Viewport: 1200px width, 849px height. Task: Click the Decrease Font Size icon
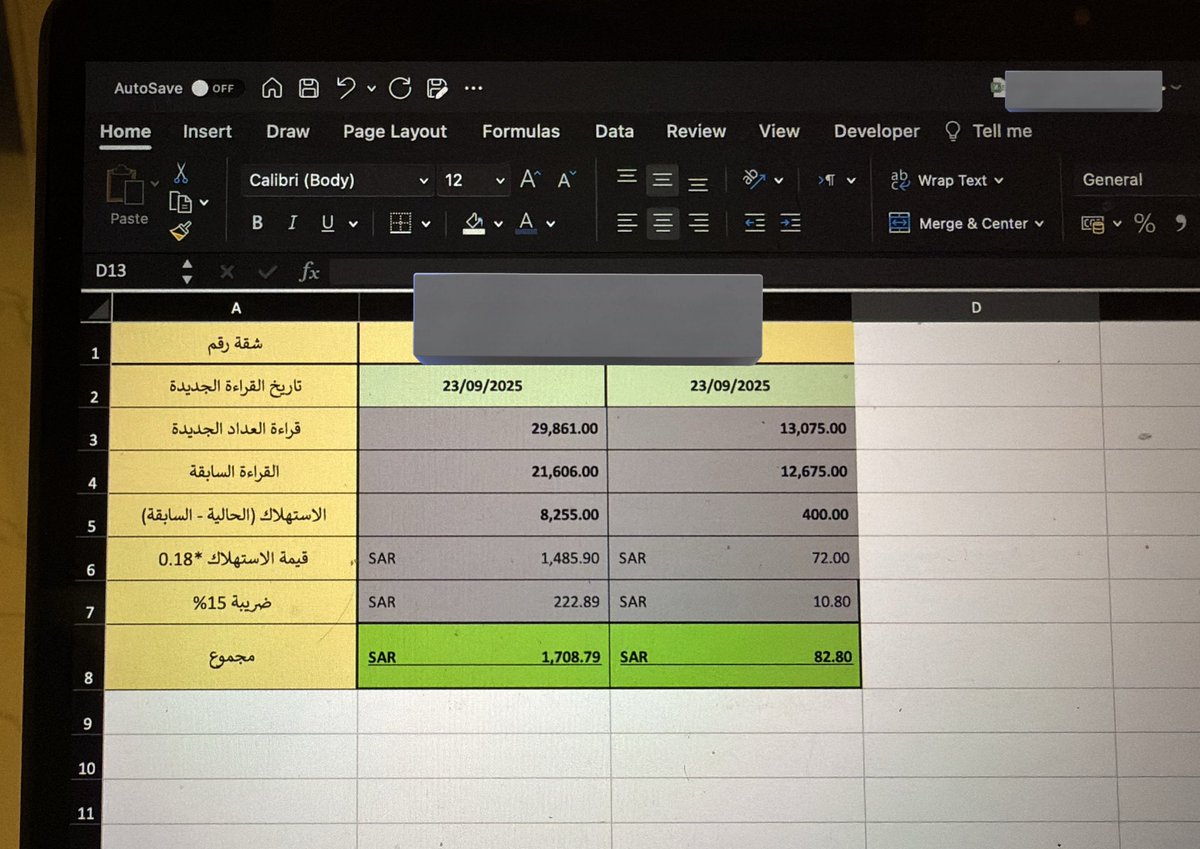(x=566, y=180)
